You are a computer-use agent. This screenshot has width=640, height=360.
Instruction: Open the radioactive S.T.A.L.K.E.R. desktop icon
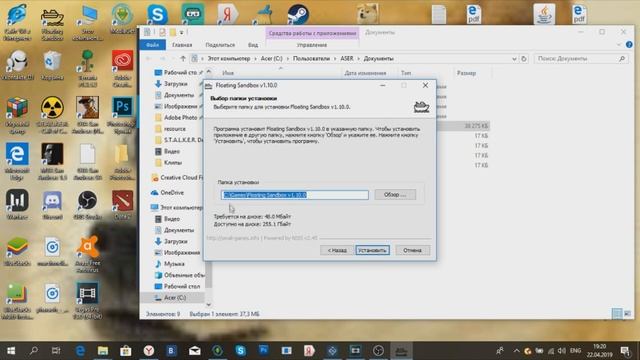click(52, 115)
